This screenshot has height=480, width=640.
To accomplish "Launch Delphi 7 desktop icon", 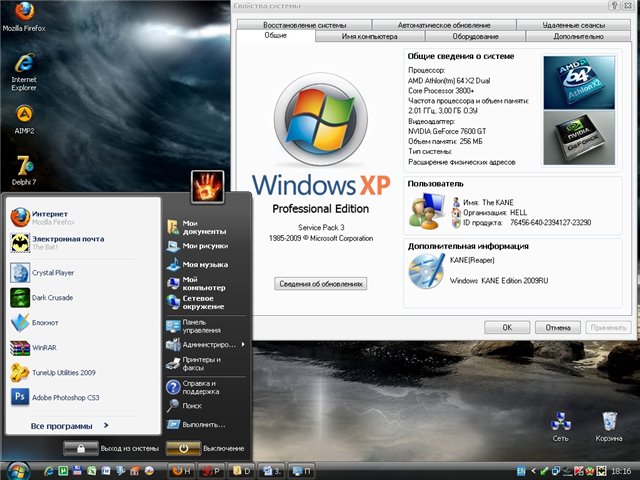I will [24, 171].
